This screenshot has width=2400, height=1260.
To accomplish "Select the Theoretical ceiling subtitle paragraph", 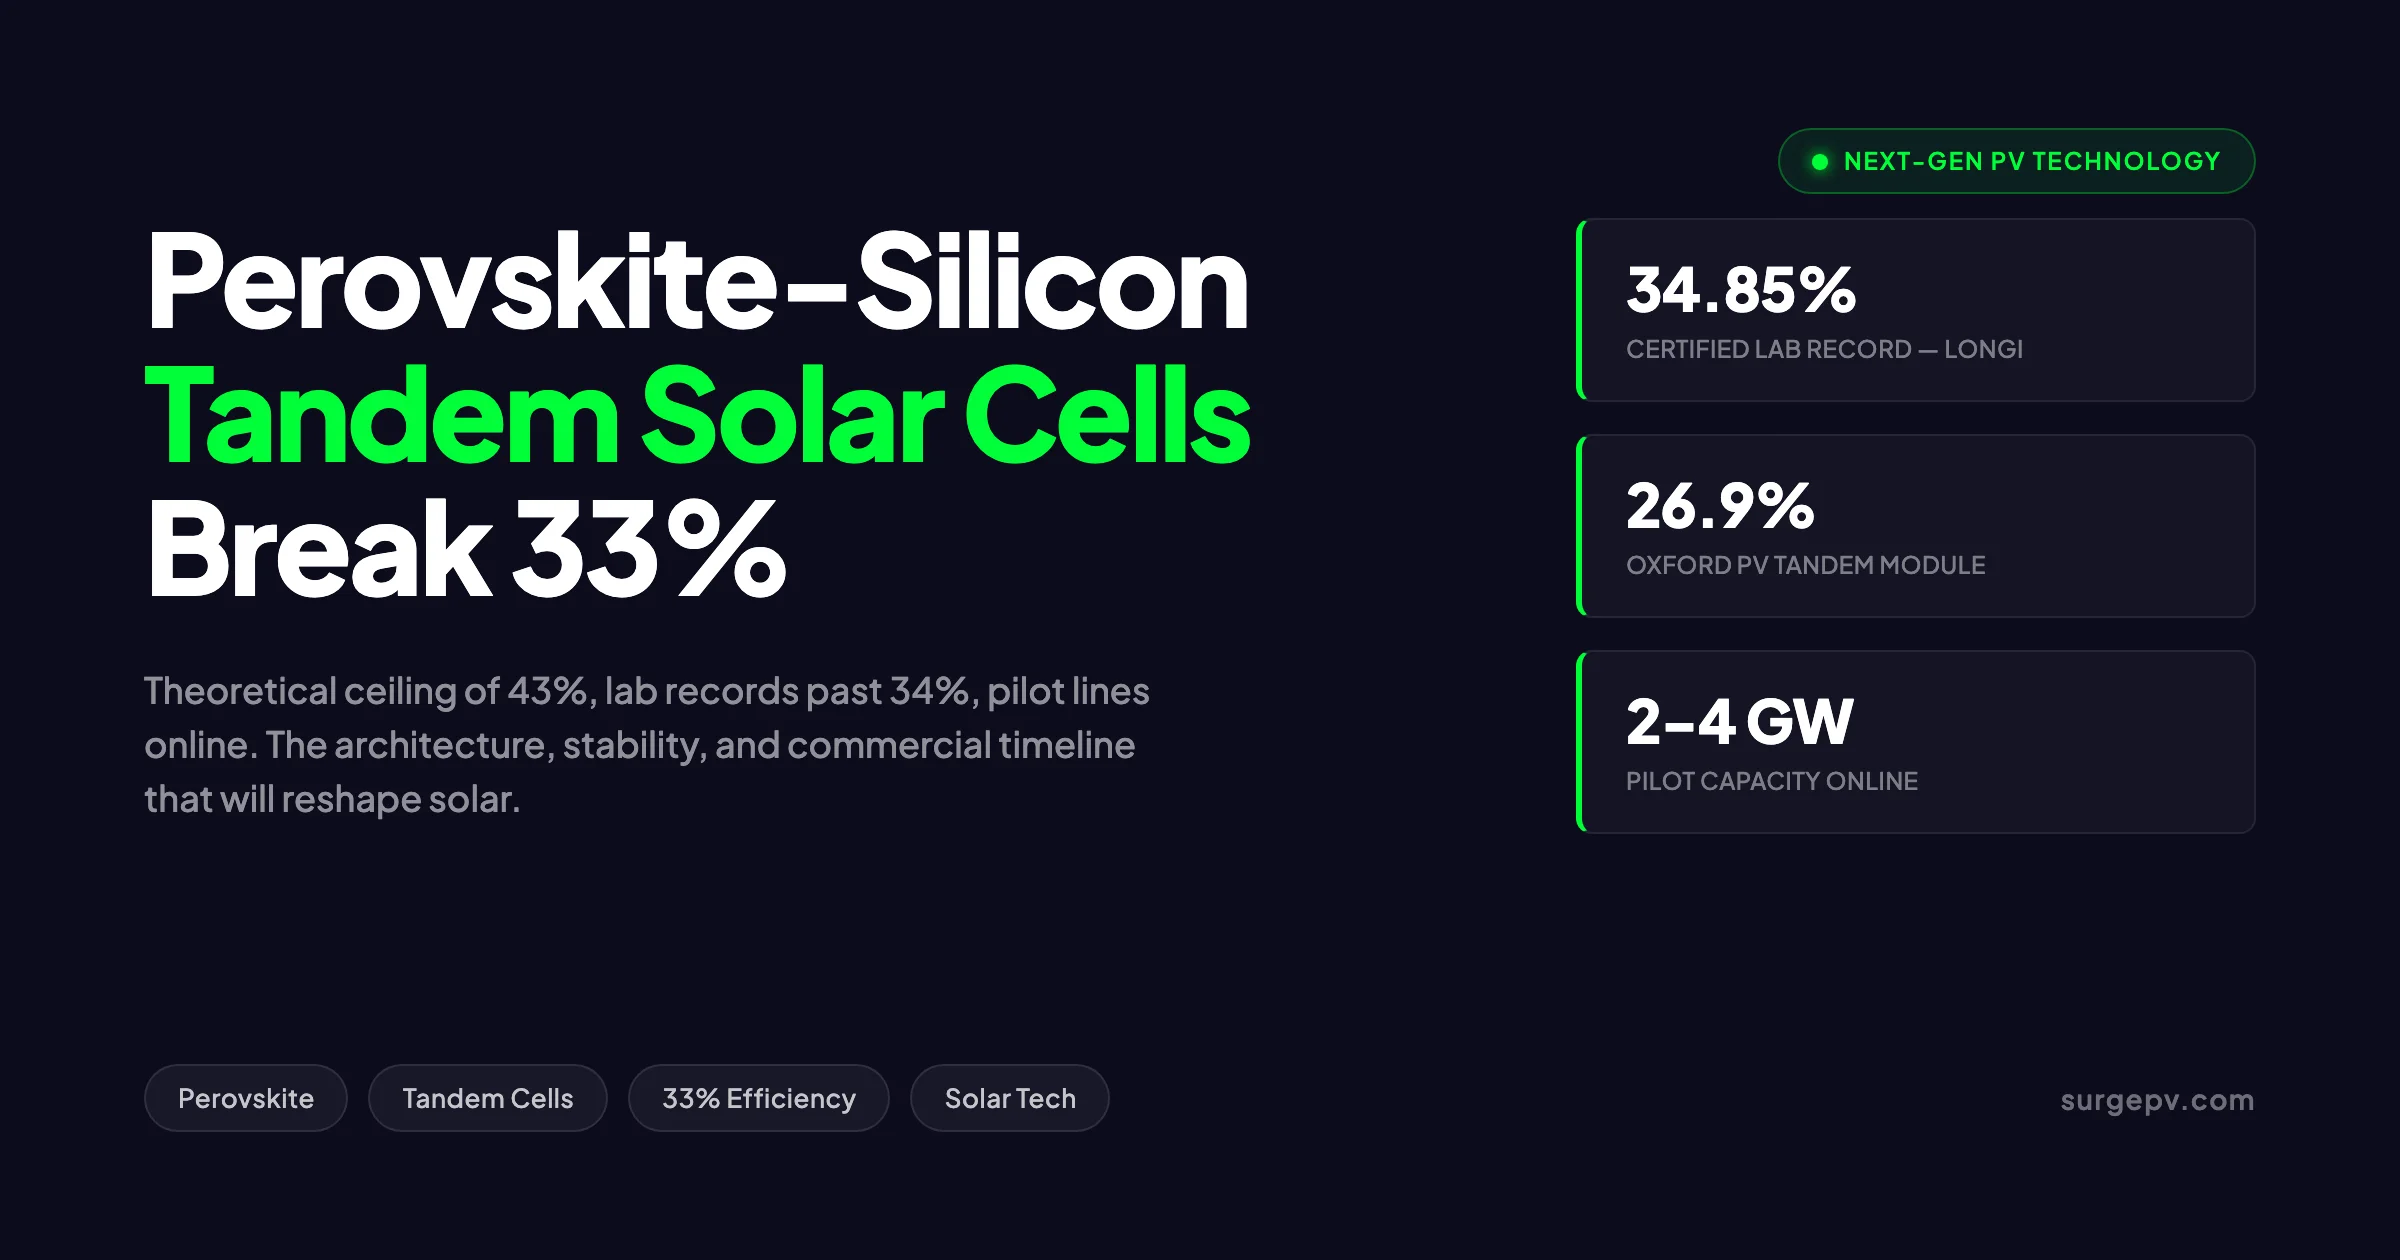I will tap(647, 745).
